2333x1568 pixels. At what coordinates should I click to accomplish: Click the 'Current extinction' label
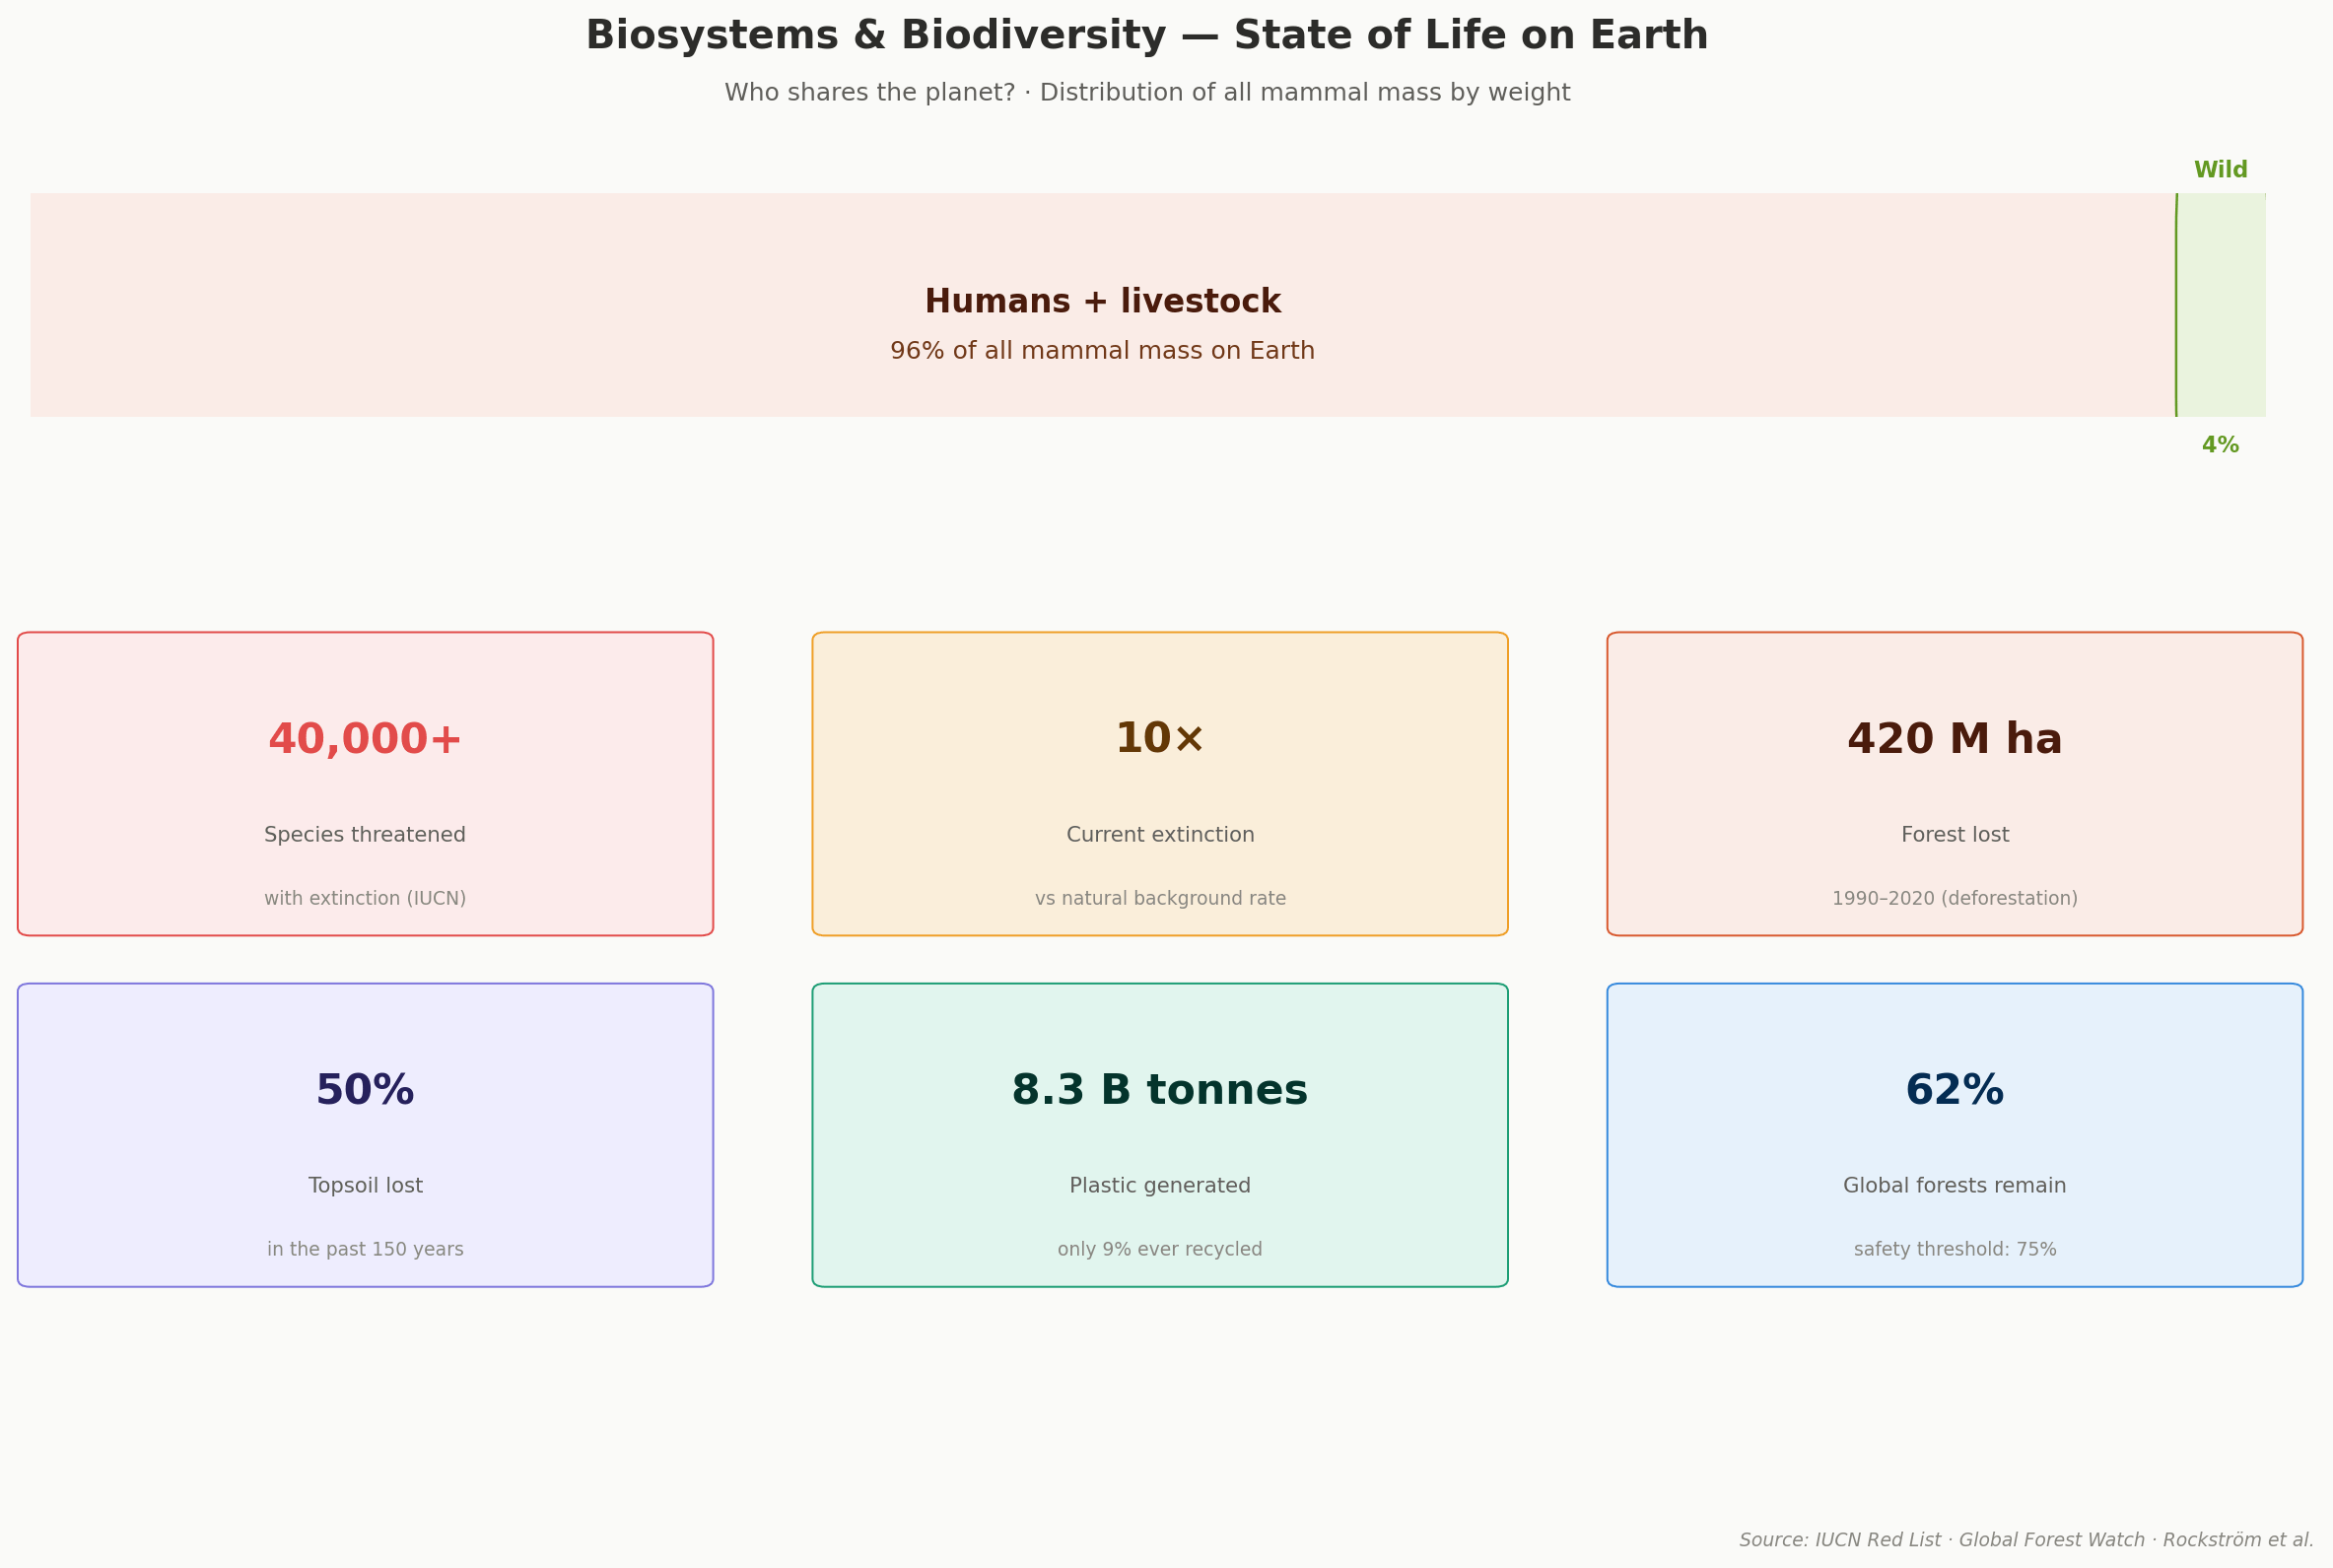[x=1160, y=835]
